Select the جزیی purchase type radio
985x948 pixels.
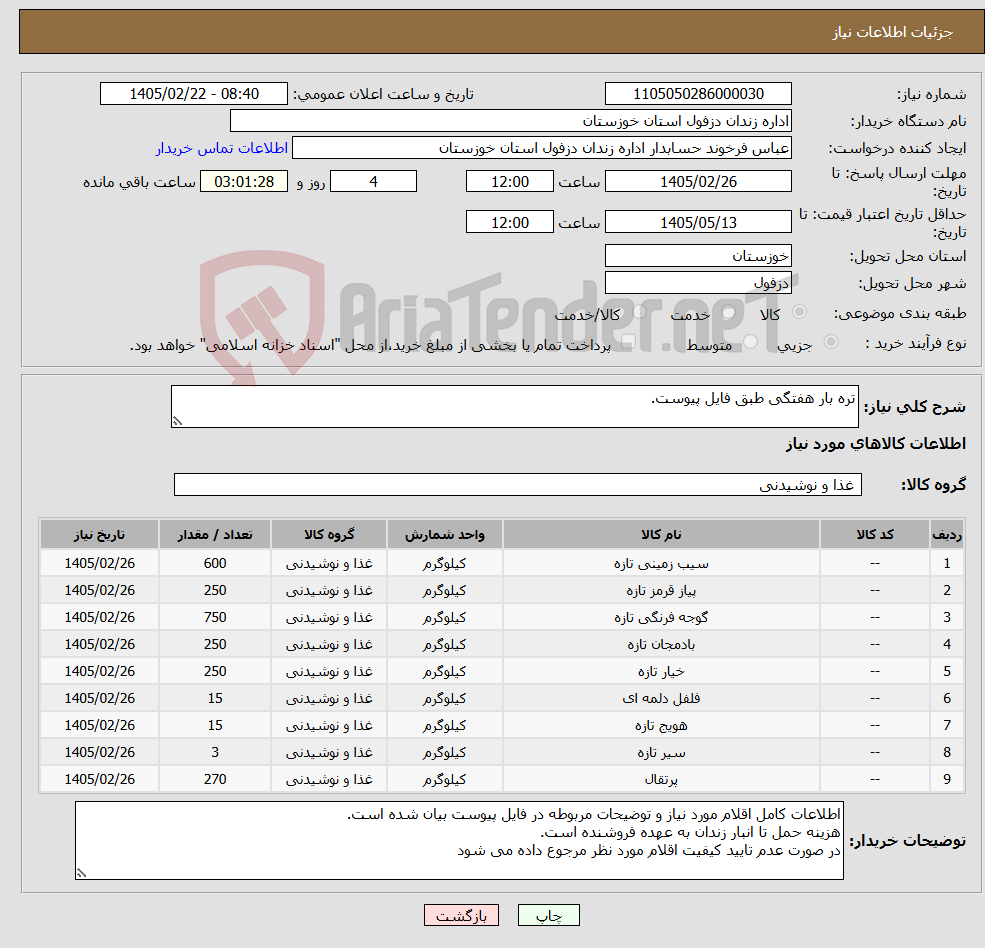(x=830, y=342)
